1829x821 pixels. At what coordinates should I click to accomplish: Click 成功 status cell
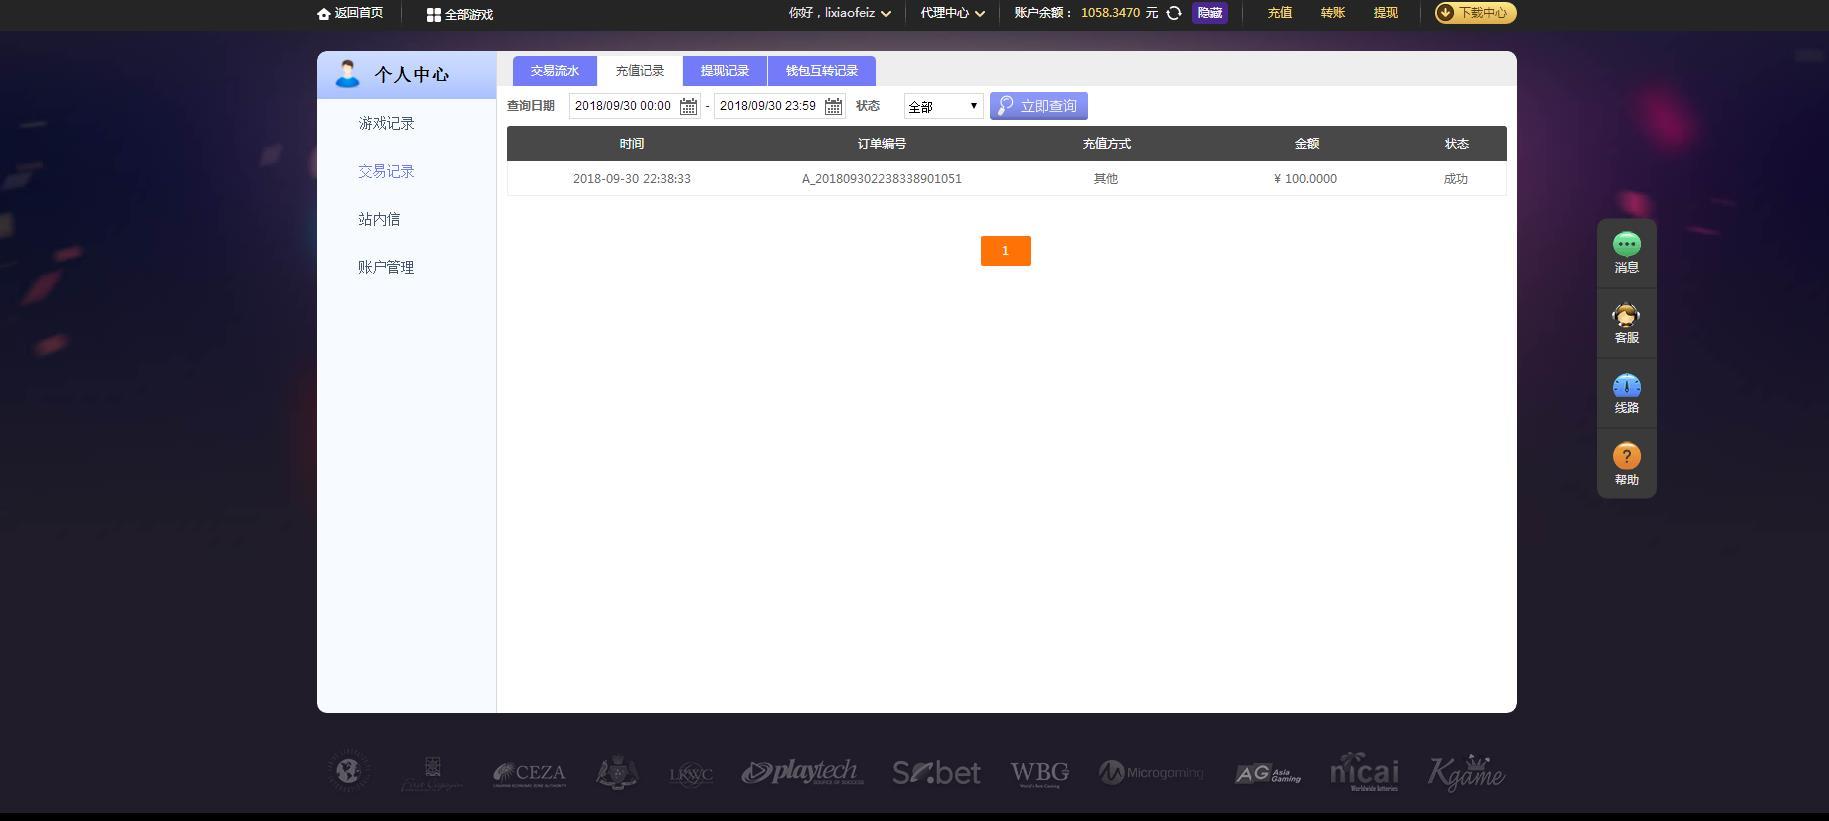pyautogui.click(x=1456, y=179)
